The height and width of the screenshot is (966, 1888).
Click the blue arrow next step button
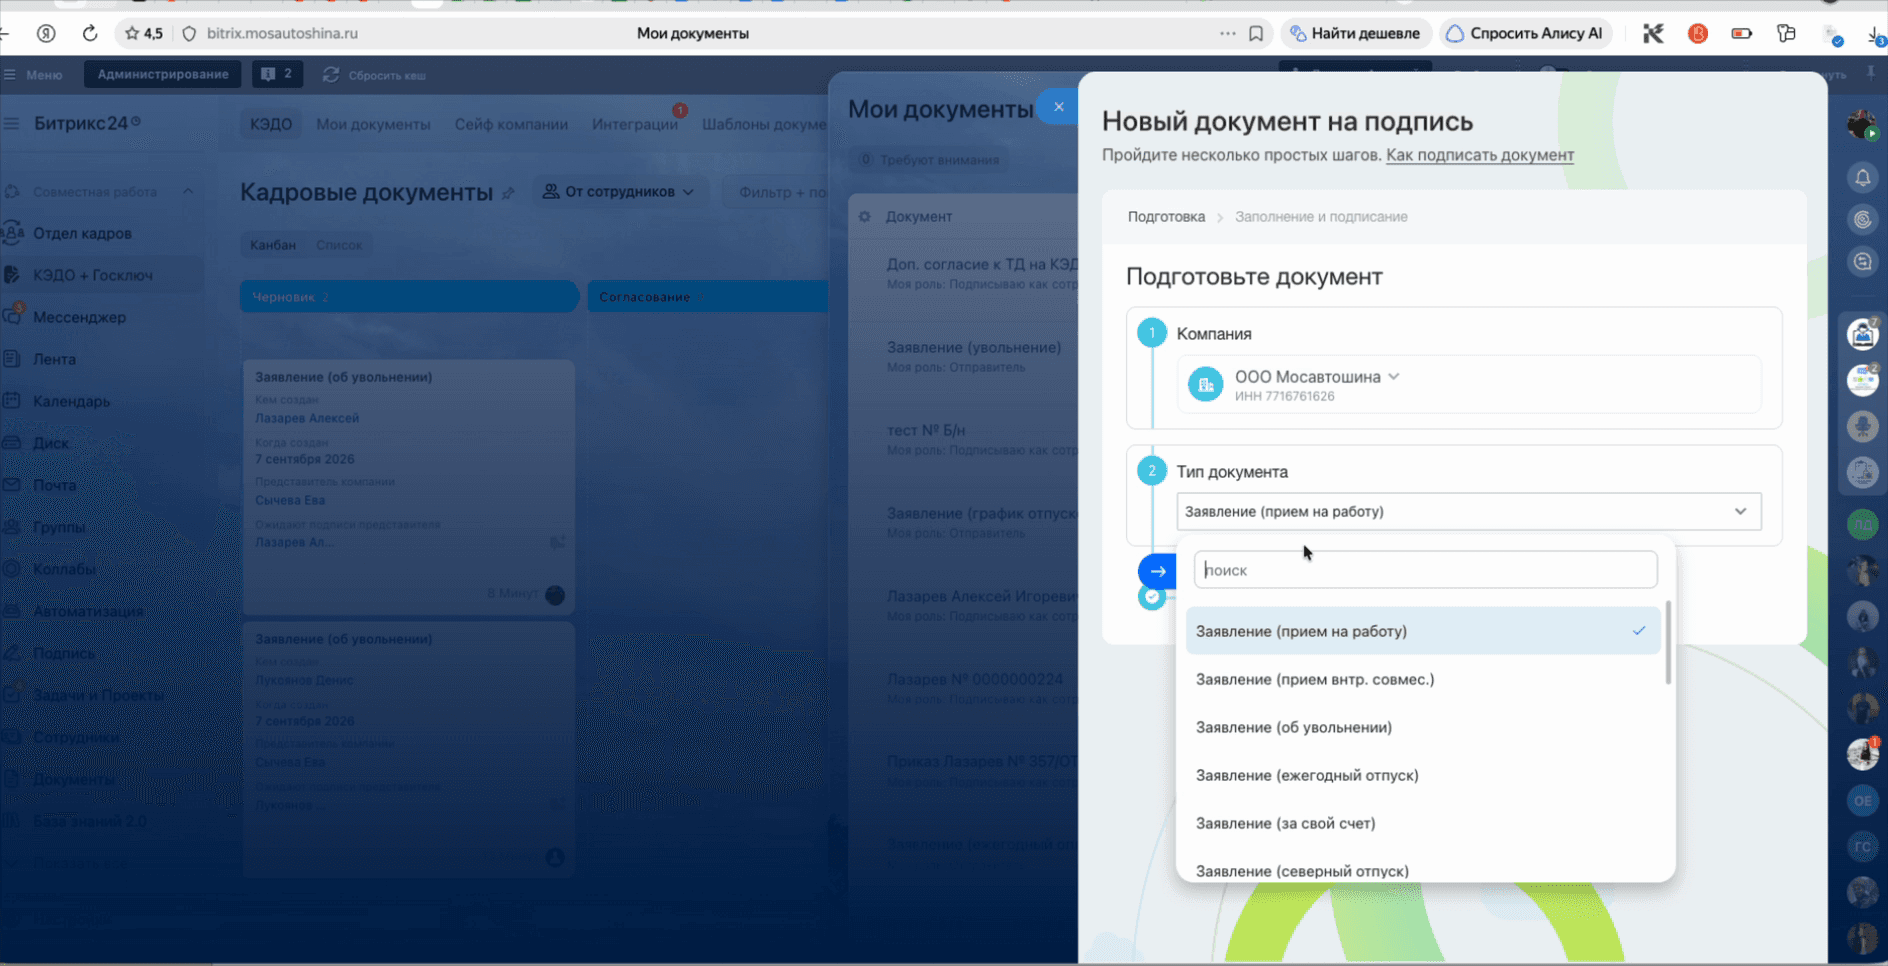(1157, 571)
